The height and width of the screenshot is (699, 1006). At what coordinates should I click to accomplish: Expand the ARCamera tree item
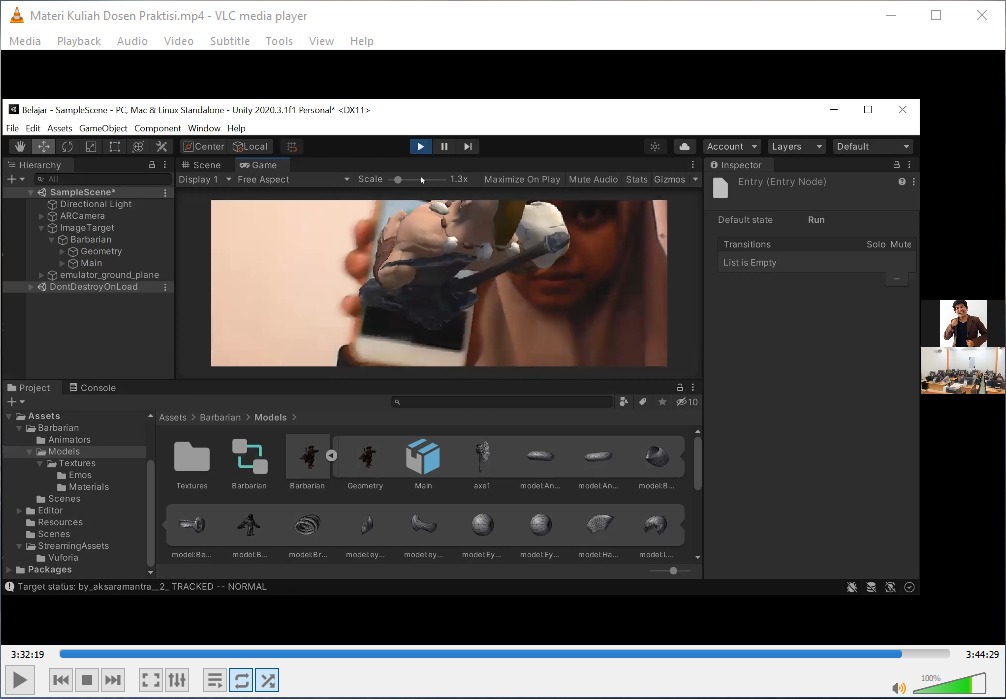42,216
